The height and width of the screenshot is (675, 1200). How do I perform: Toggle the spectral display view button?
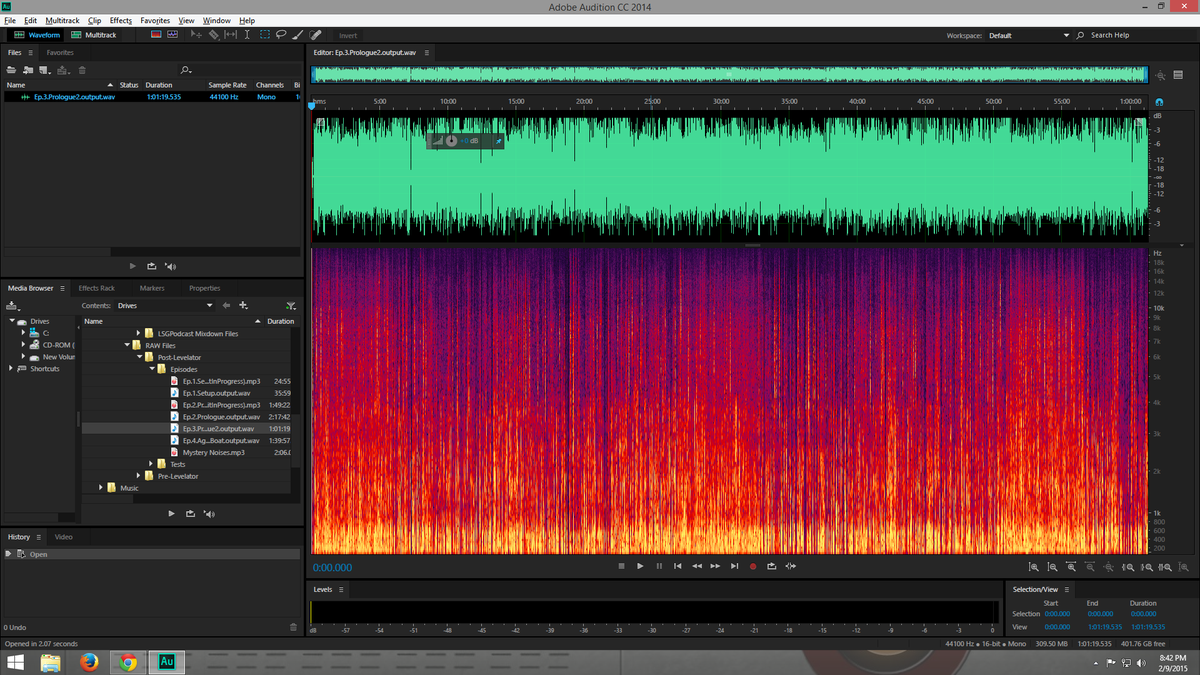(x=155, y=34)
